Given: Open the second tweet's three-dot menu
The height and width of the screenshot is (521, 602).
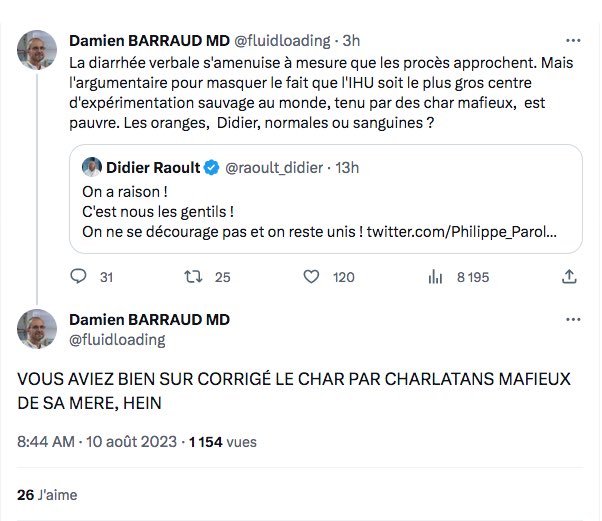Looking at the screenshot, I should pos(572,320).
